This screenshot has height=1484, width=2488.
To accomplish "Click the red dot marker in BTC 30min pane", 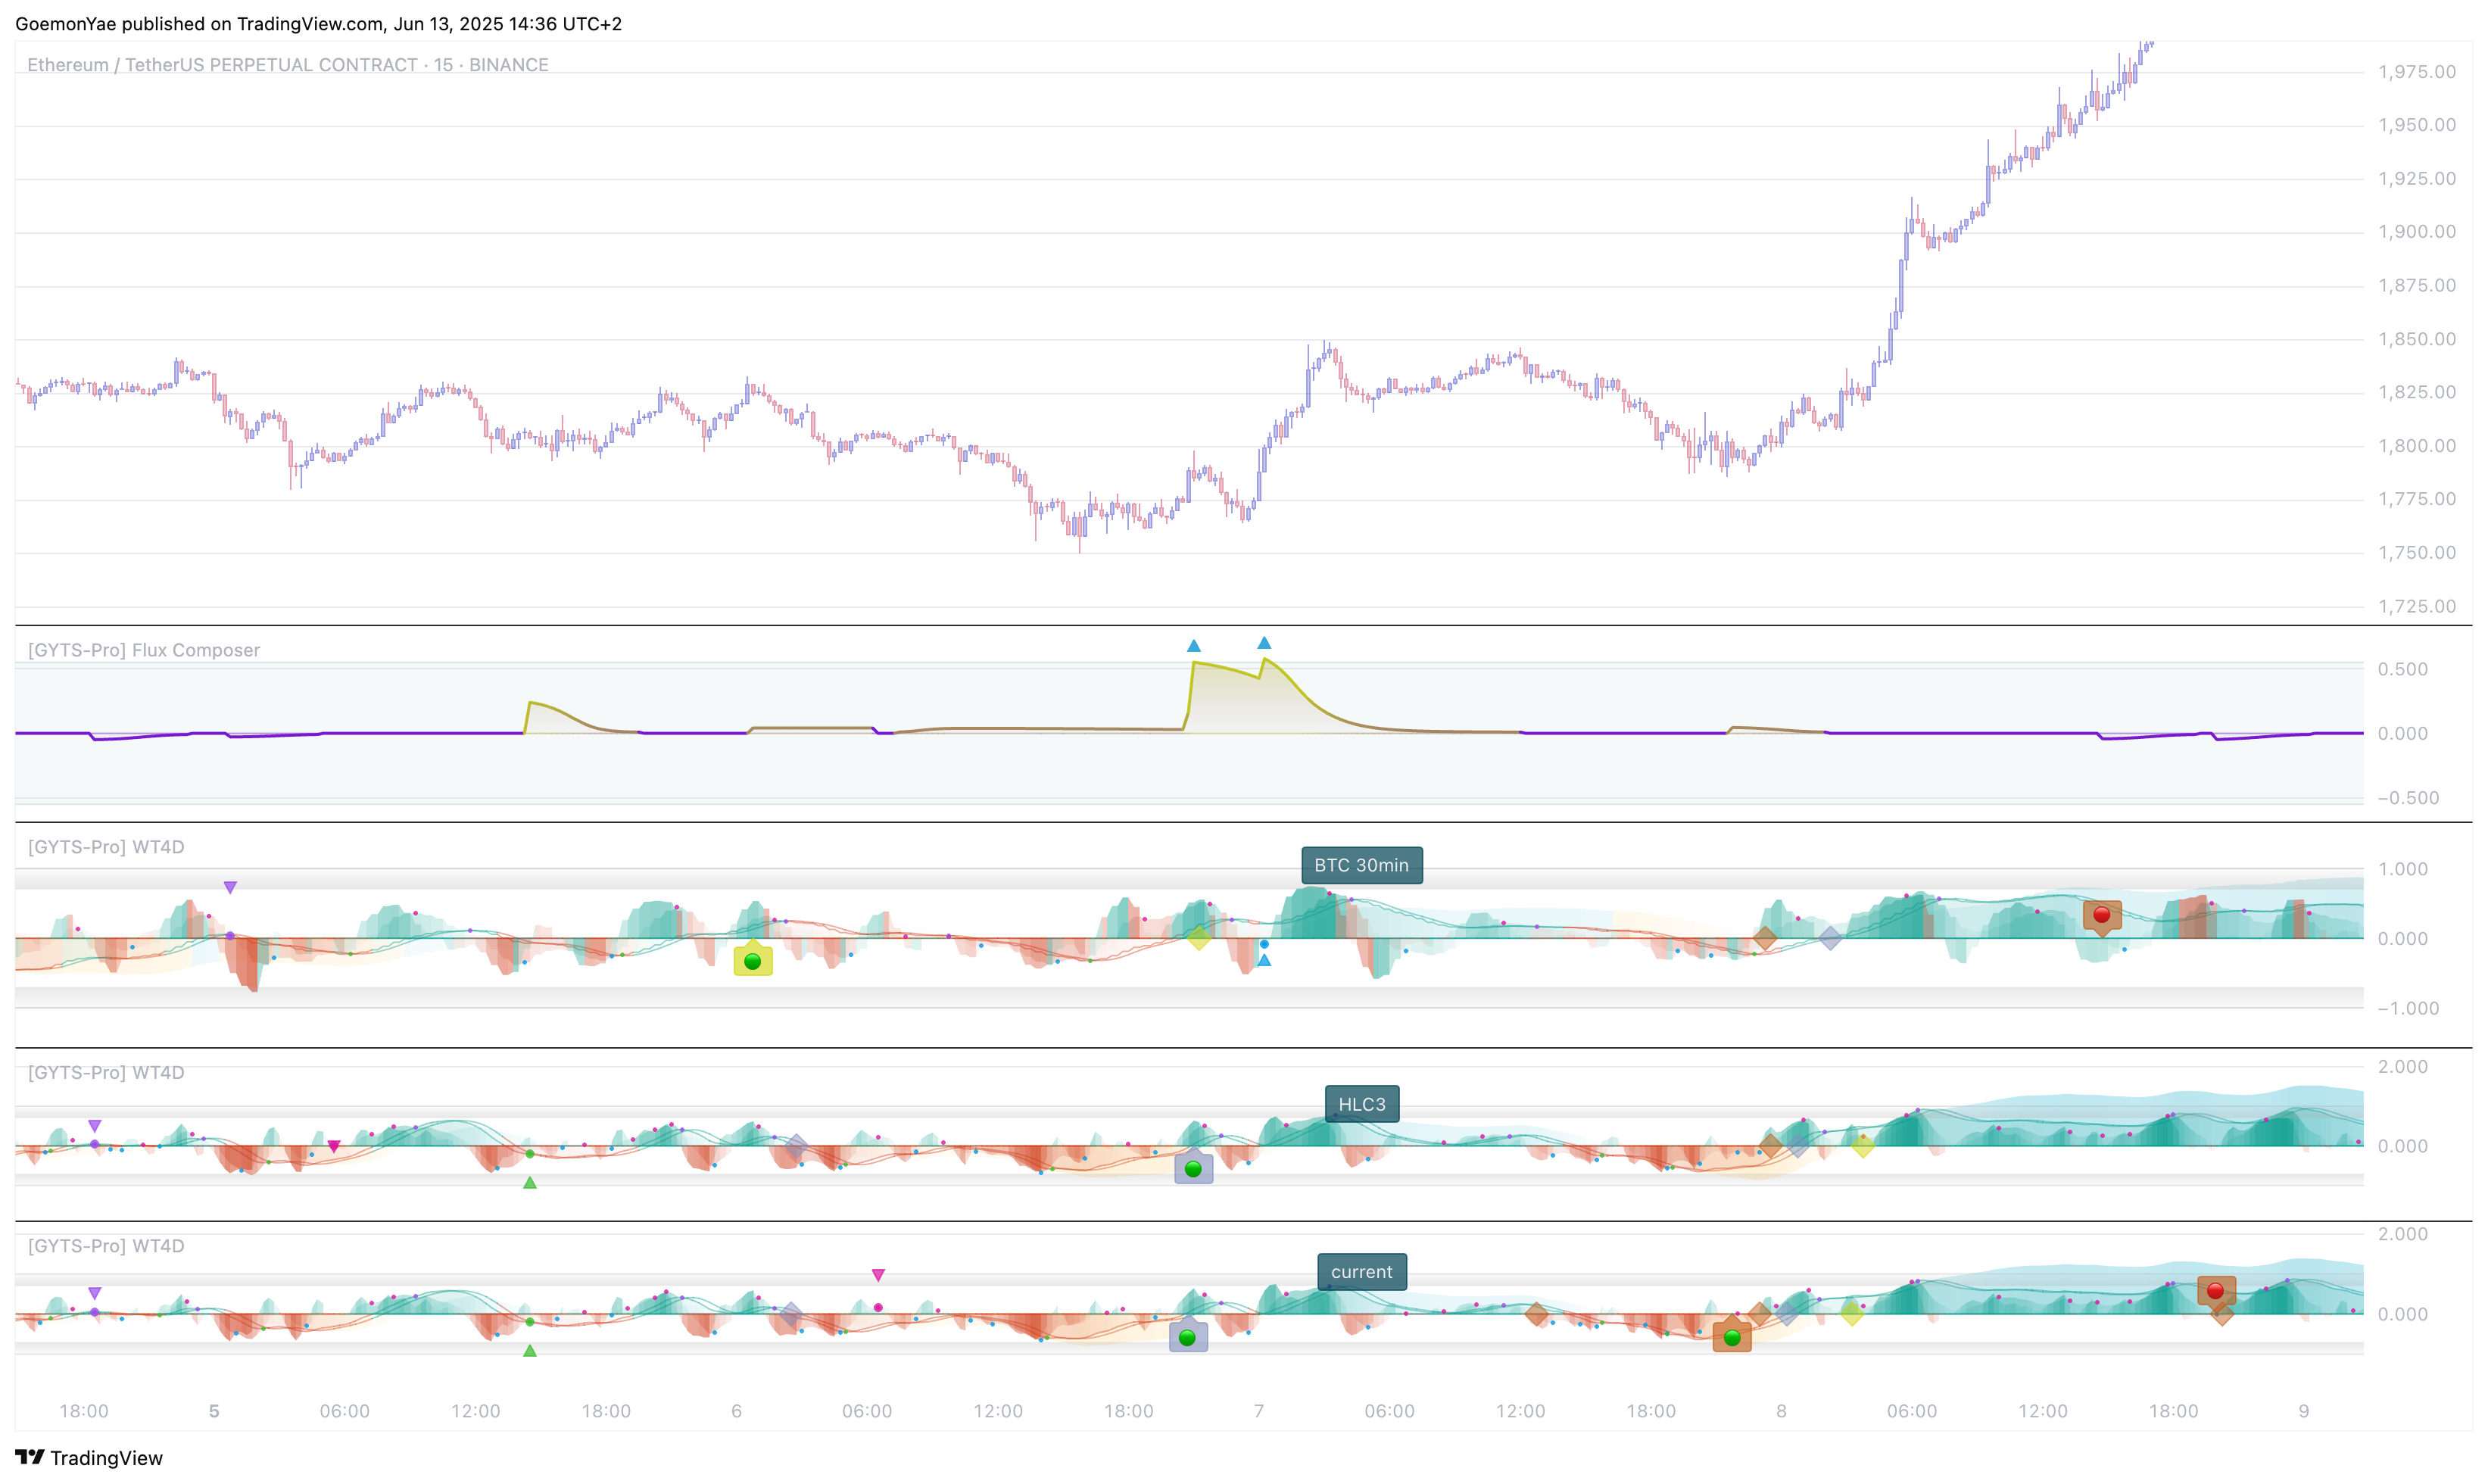I will 2101,915.
